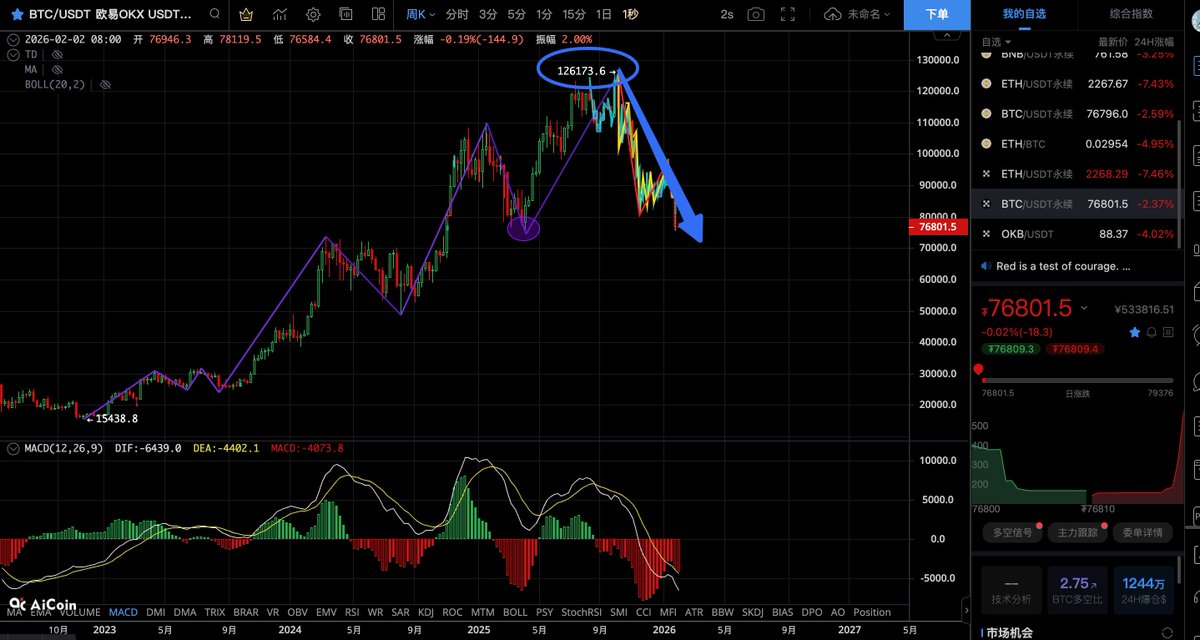Toggle visibility of the TD indicator
1200x640 pixels.
56,54
